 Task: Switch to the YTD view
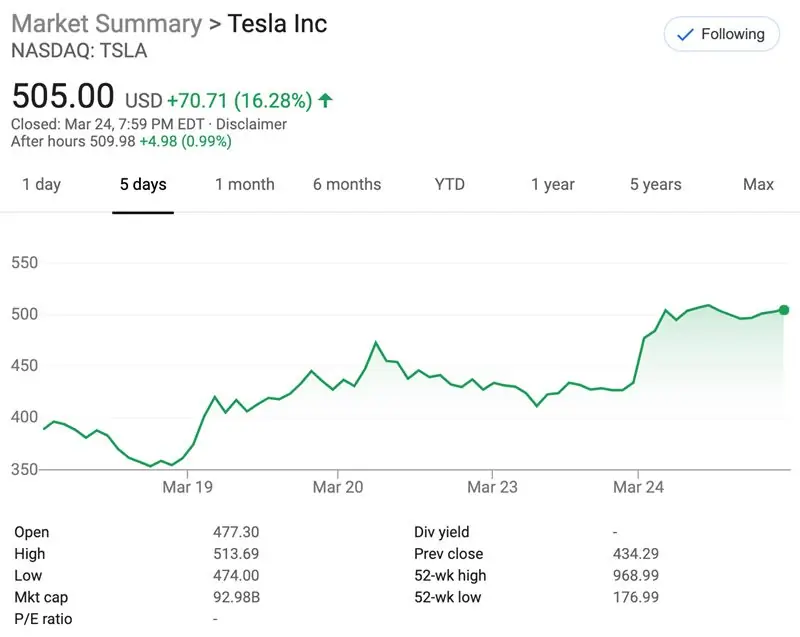tap(449, 184)
